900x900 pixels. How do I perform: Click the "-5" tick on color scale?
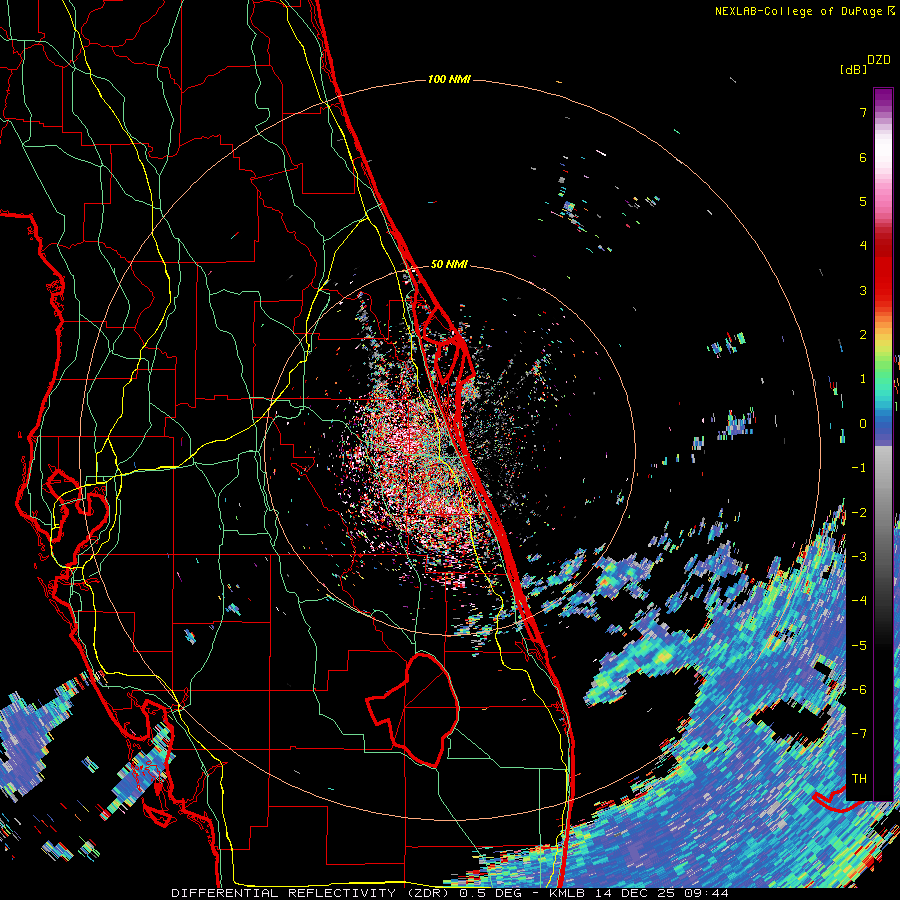coord(859,645)
